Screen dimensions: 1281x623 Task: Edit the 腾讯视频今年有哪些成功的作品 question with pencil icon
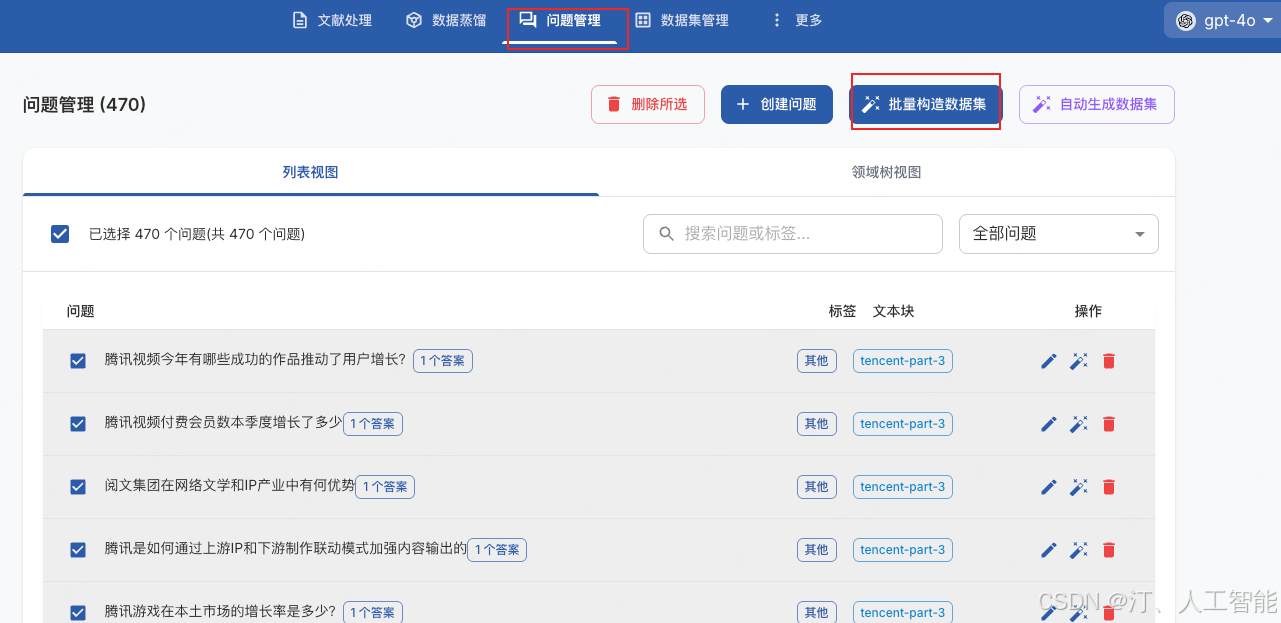(x=1049, y=361)
